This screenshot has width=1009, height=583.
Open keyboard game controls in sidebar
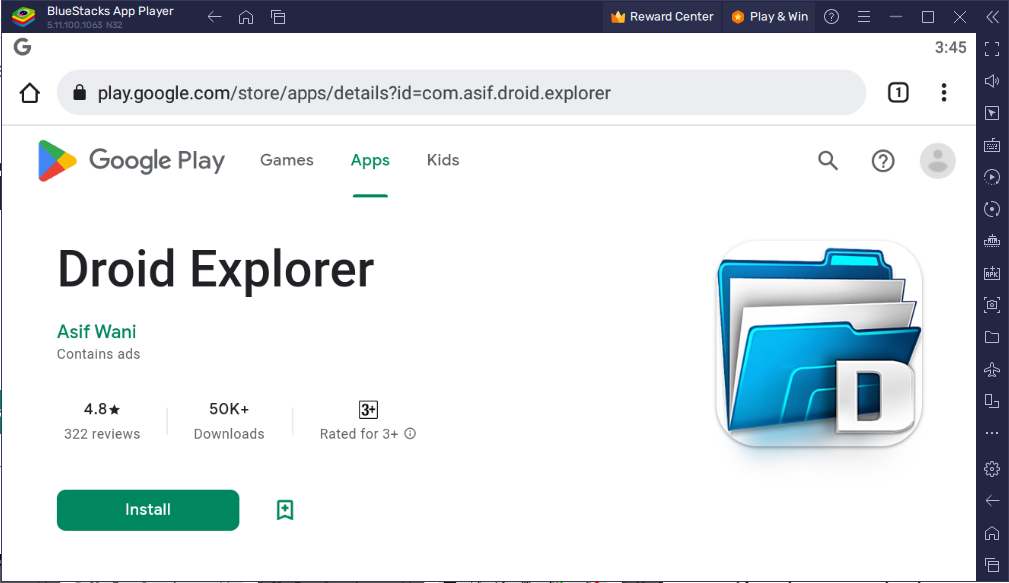[x=992, y=145]
